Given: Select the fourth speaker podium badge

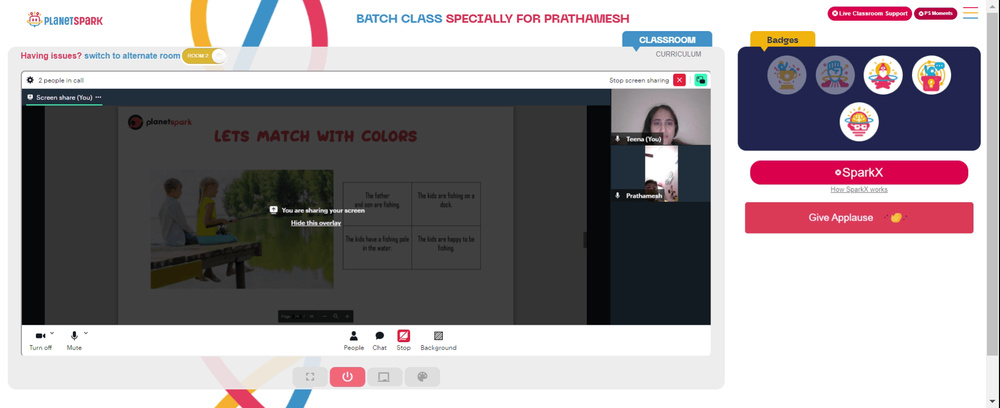Looking at the screenshot, I should point(931,75).
